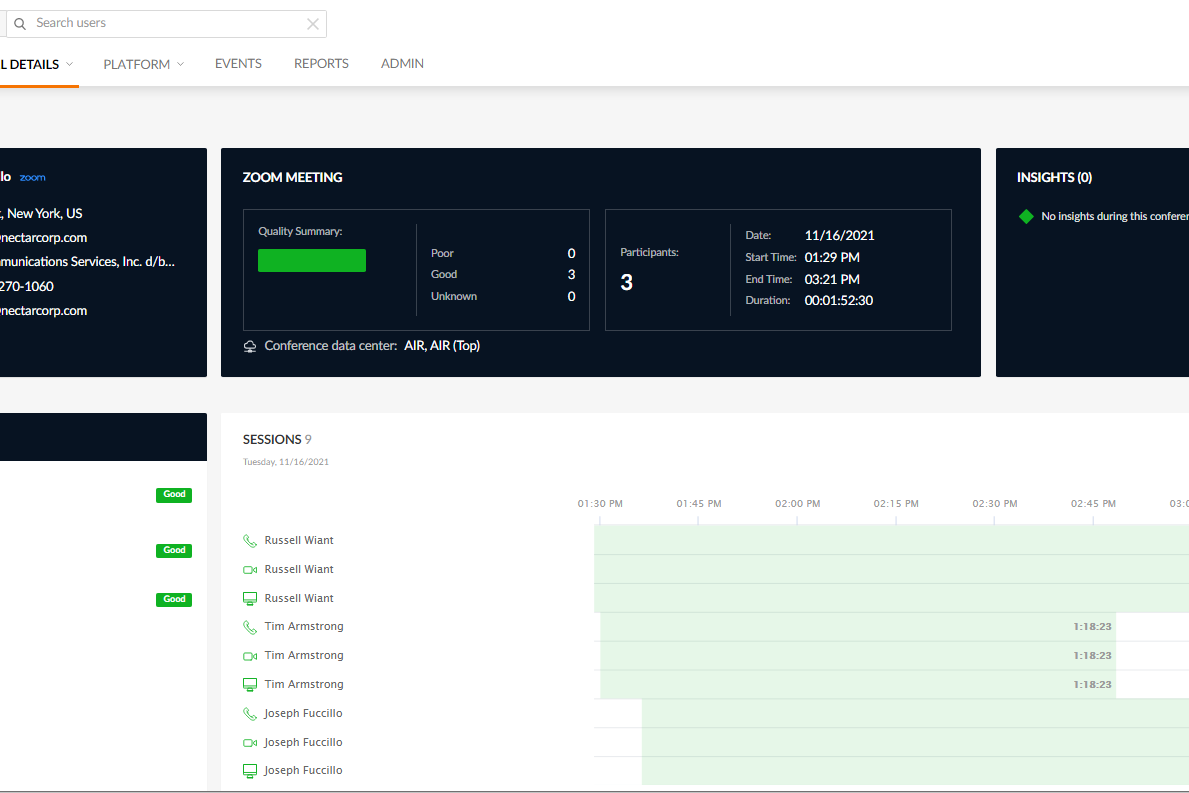Click the 02:15 PM timeline marker
This screenshot has height=793, width=1189.
tap(896, 503)
